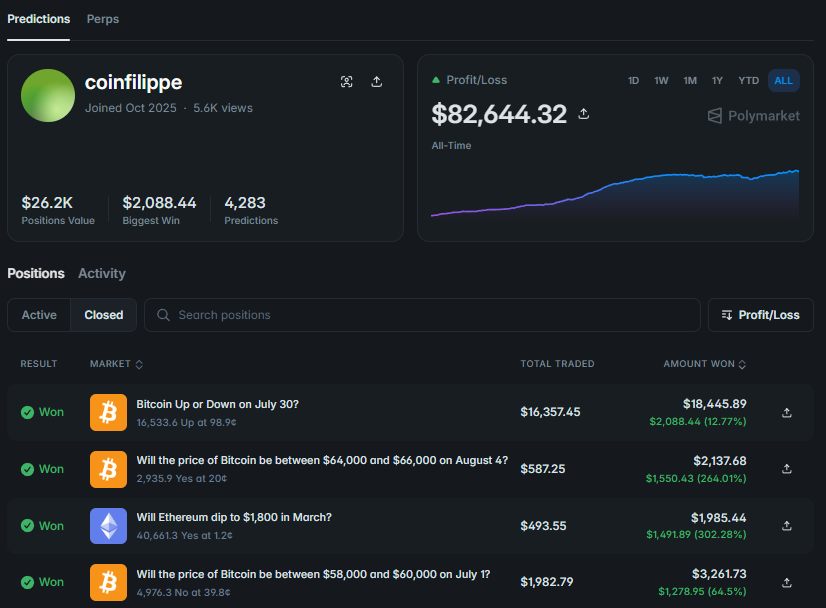Open coinfilippe's green avatar
The height and width of the screenshot is (608, 826).
48,95
